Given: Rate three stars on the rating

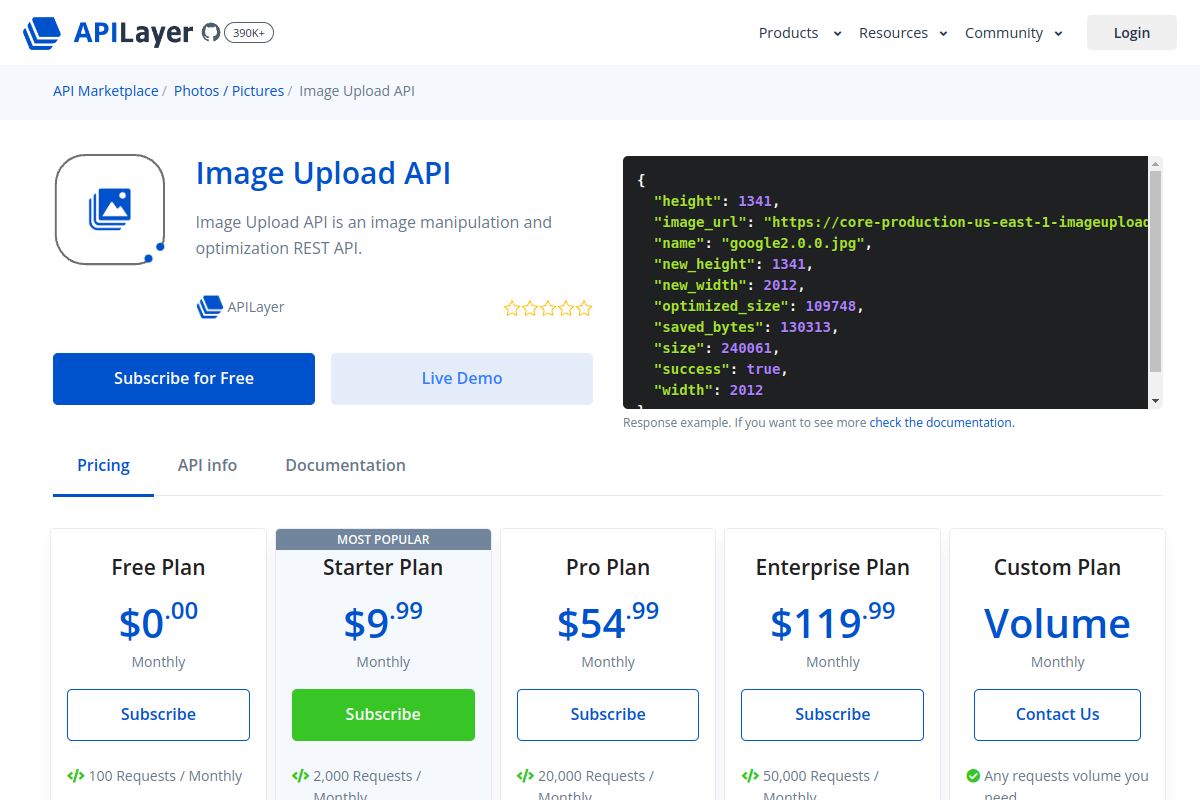Looking at the screenshot, I should [x=548, y=308].
